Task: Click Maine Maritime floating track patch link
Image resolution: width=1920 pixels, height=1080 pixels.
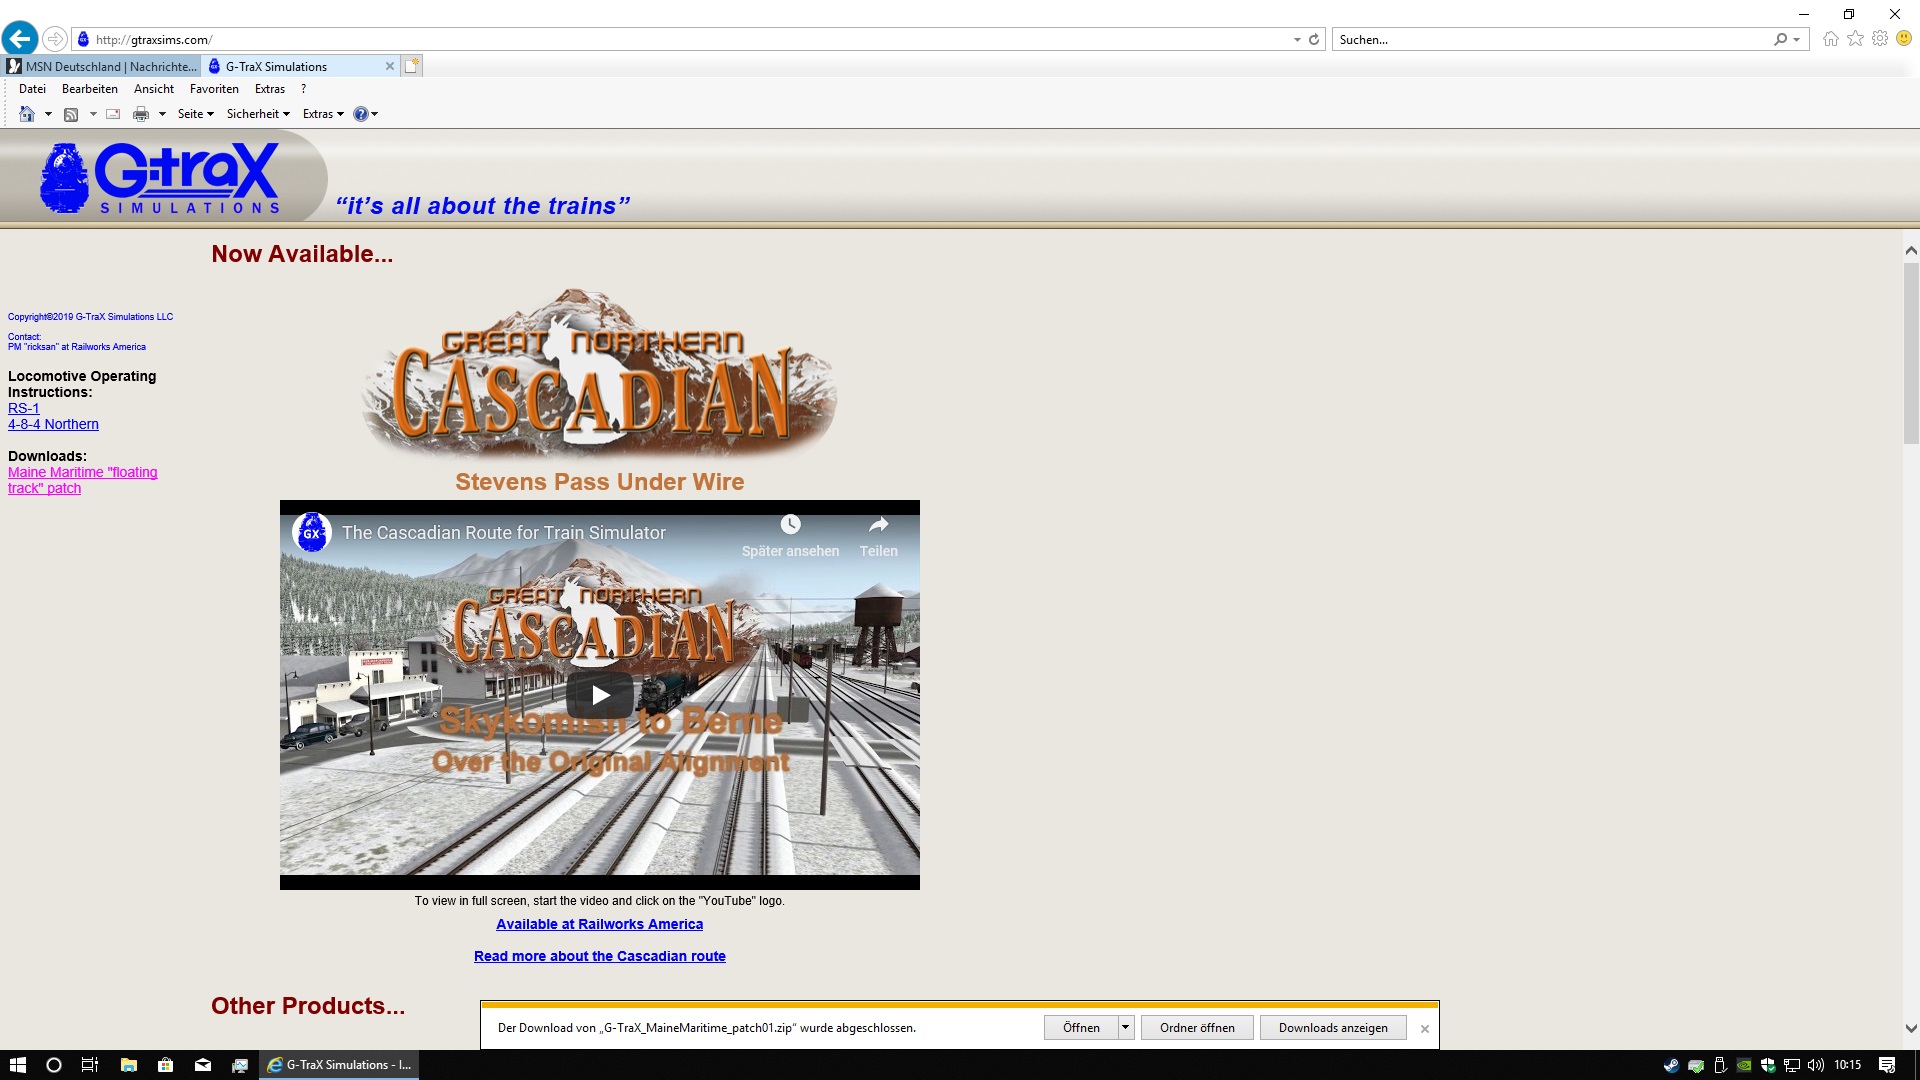Action: [83, 480]
